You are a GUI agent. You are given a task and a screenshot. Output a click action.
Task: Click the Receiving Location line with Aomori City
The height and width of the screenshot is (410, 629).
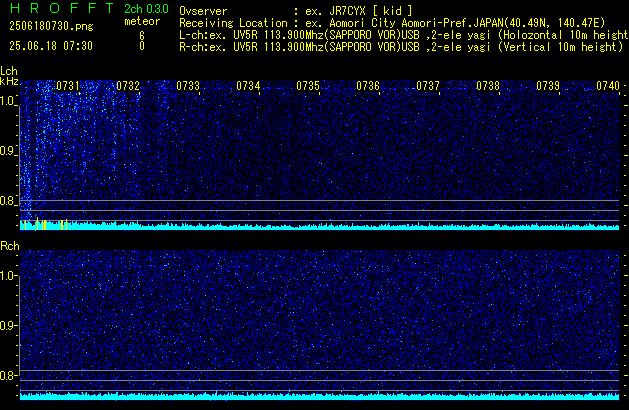pyautogui.click(x=392, y=23)
